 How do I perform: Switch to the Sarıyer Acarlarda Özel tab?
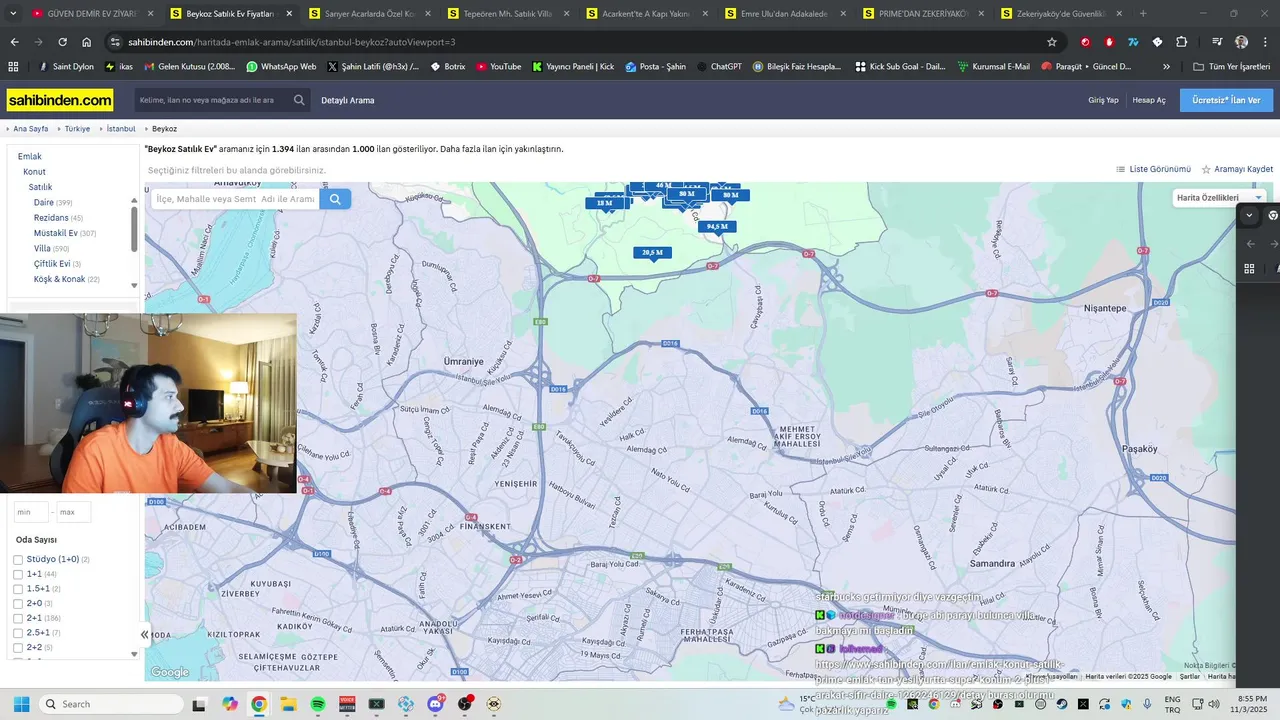[369, 13]
